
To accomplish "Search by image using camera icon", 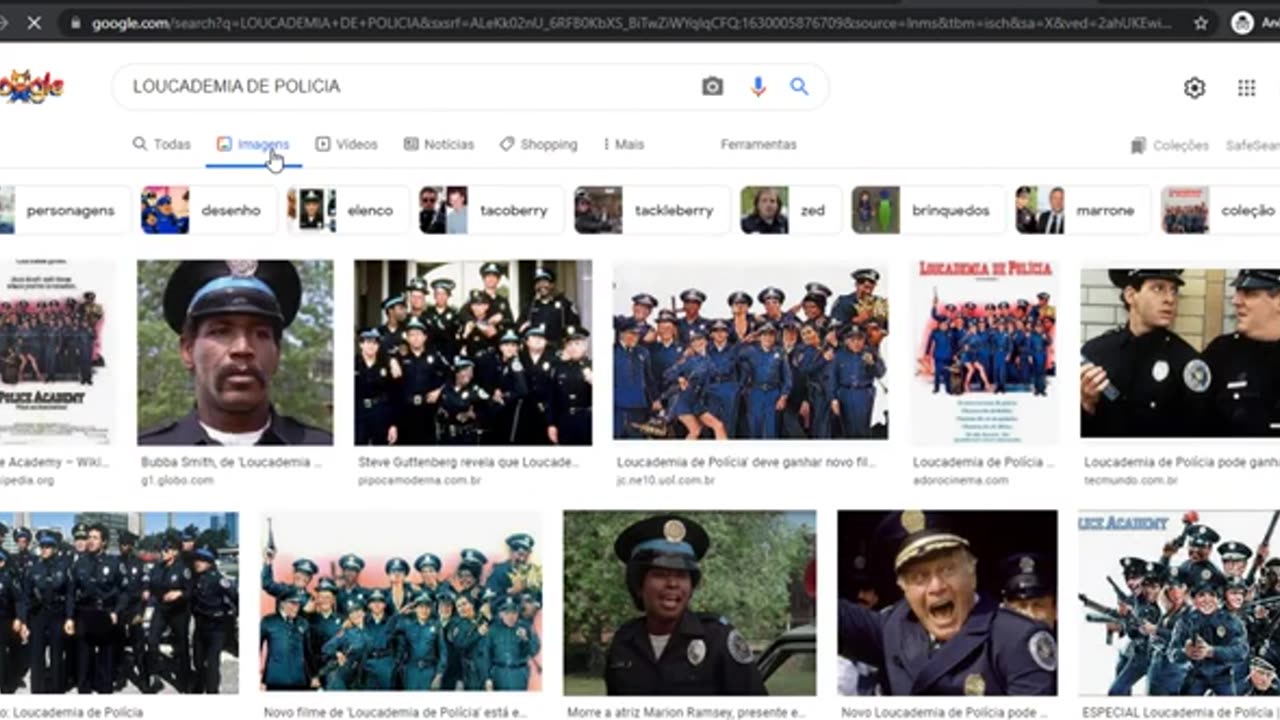I will (712, 87).
